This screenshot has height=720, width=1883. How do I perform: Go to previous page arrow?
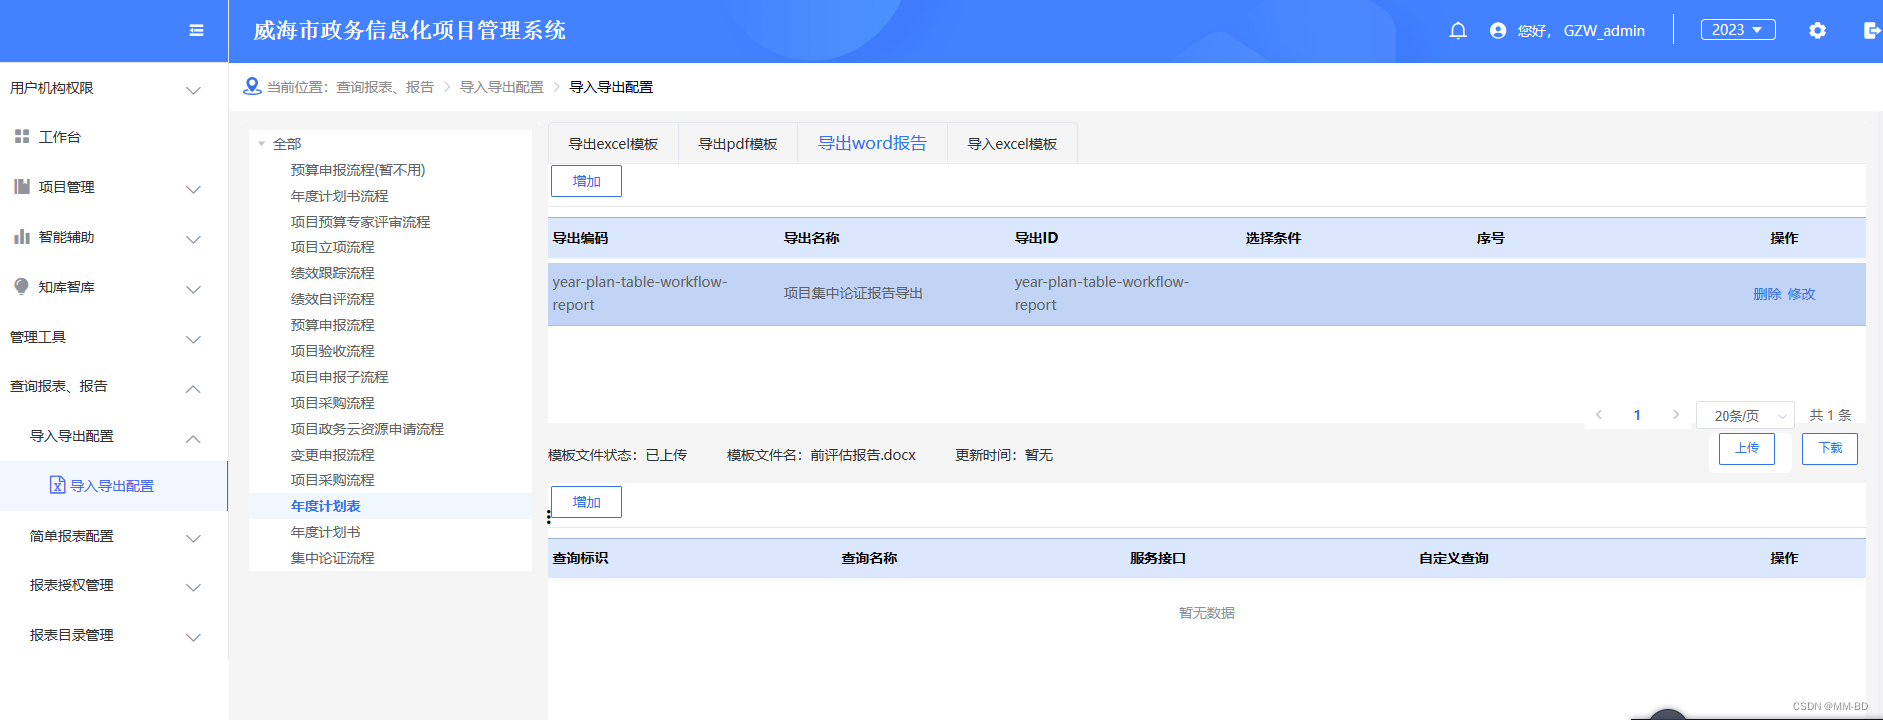pyautogui.click(x=1599, y=415)
